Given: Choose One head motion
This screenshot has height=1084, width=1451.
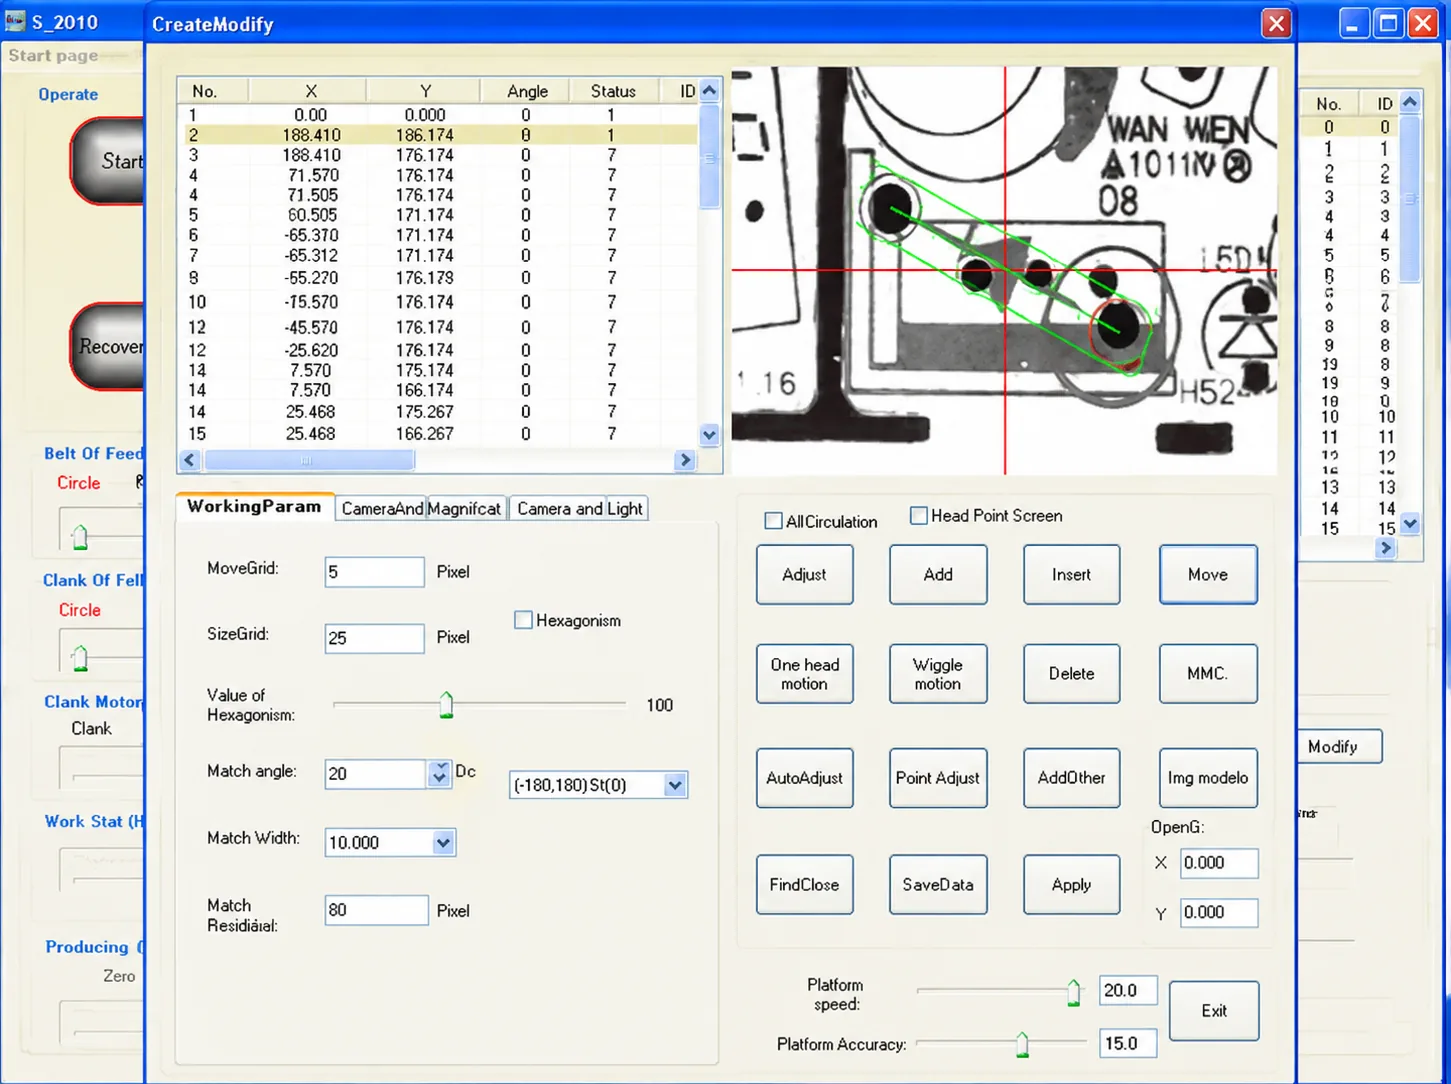Looking at the screenshot, I should coord(804,674).
